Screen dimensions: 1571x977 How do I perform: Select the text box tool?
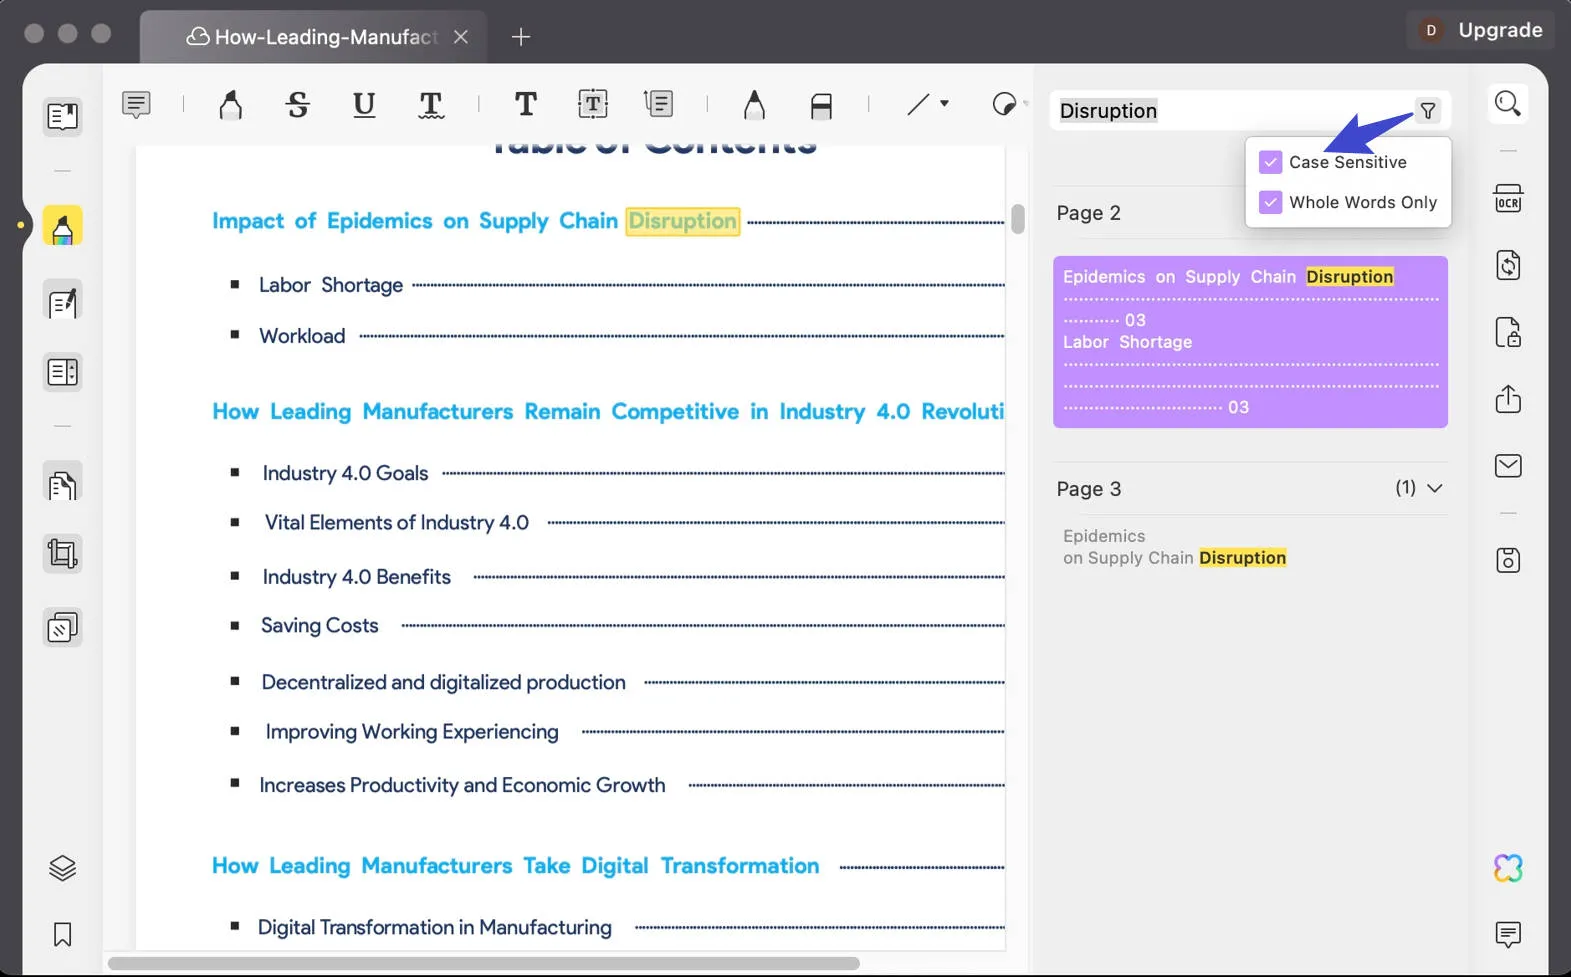tap(593, 104)
